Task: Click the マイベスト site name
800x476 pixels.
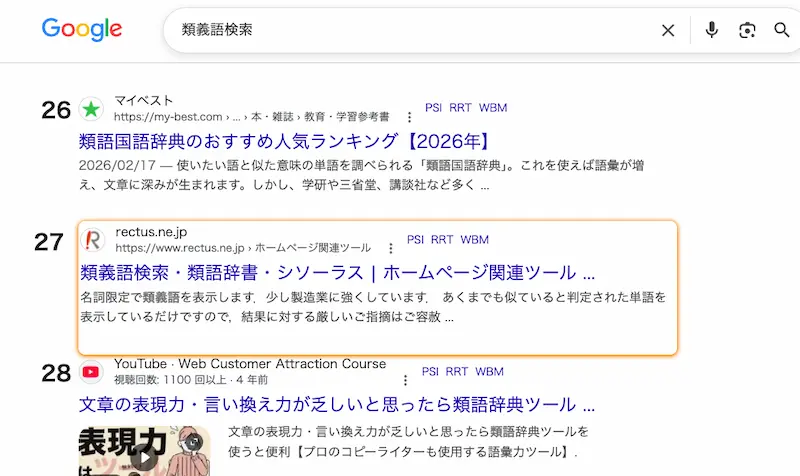Action: [x=143, y=100]
